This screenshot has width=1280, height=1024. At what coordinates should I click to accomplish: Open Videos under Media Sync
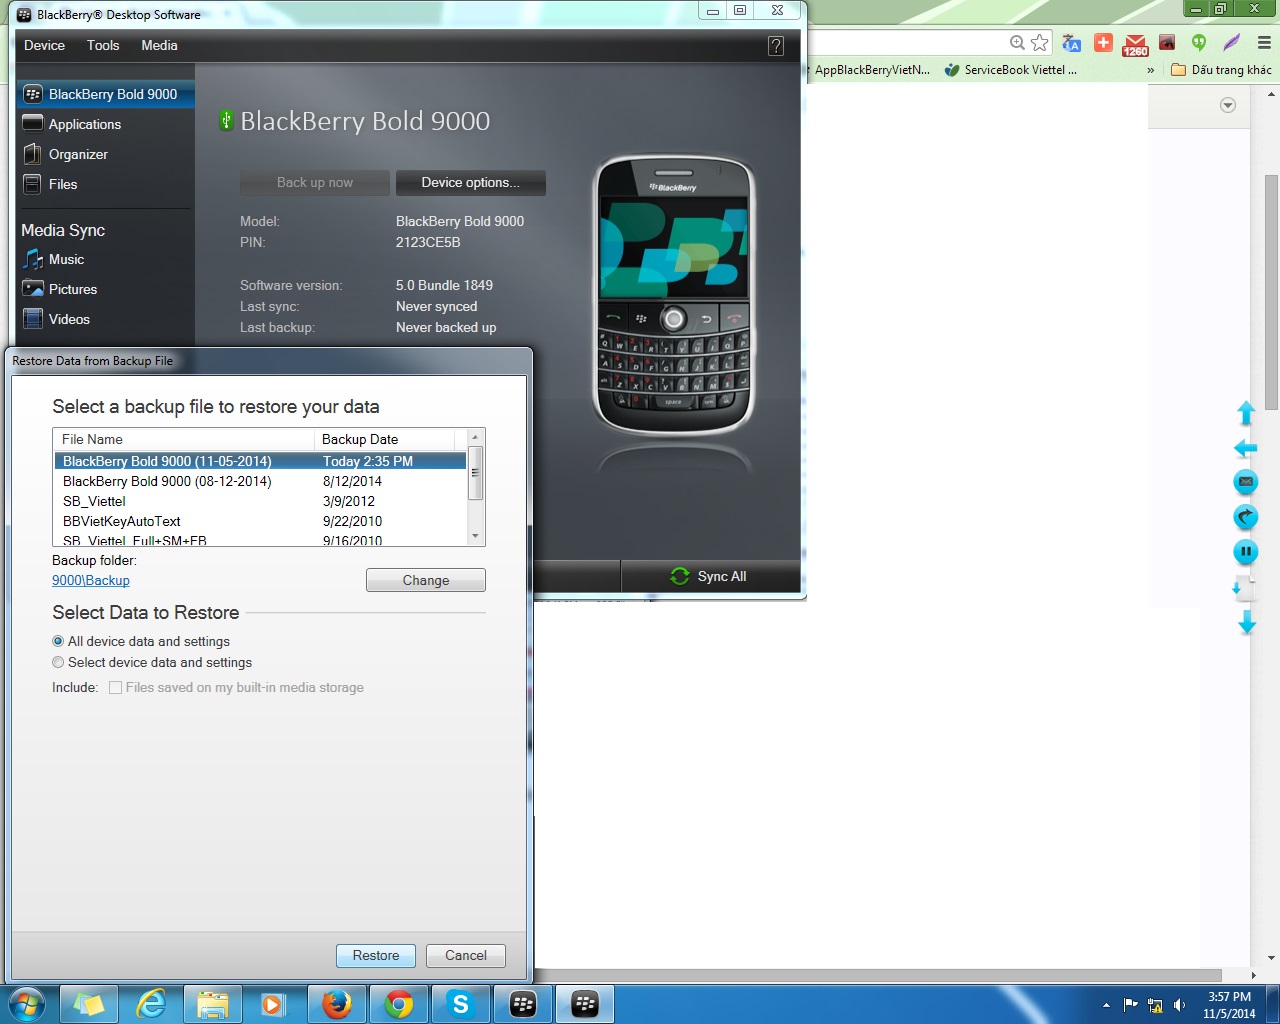pos(33,319)
